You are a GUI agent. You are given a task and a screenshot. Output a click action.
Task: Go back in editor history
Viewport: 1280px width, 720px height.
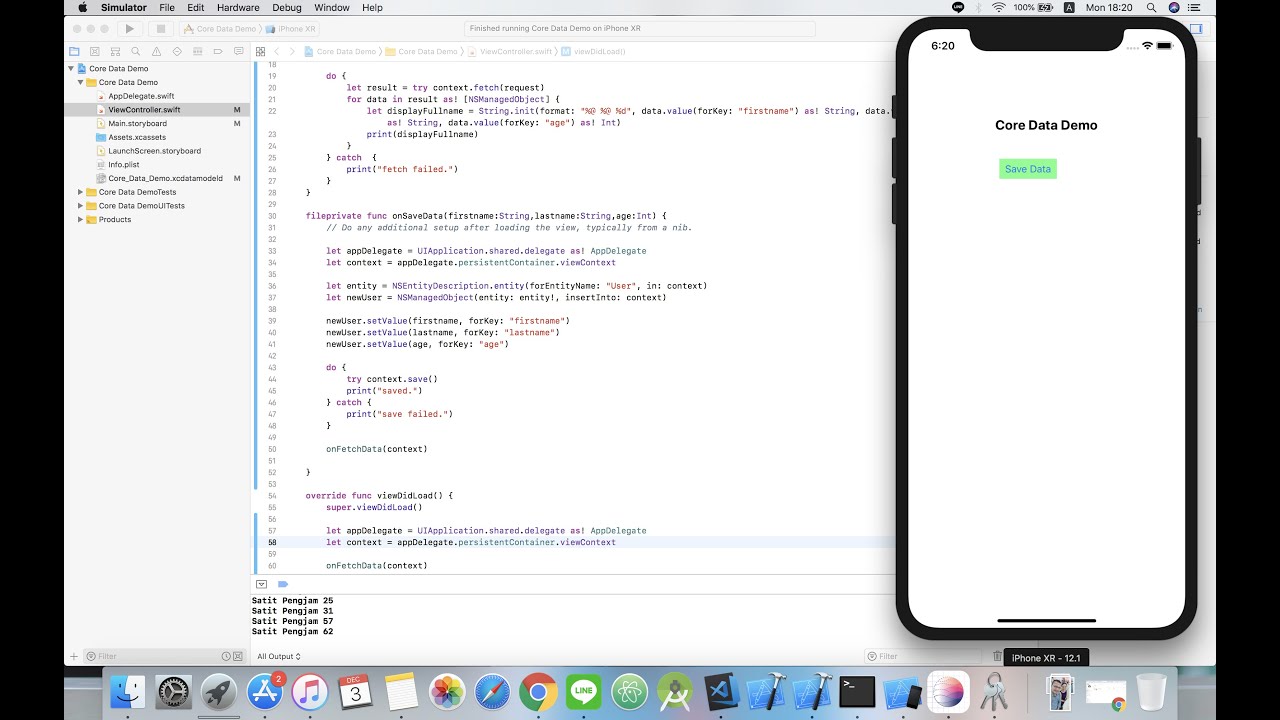[x=277, y=51]
